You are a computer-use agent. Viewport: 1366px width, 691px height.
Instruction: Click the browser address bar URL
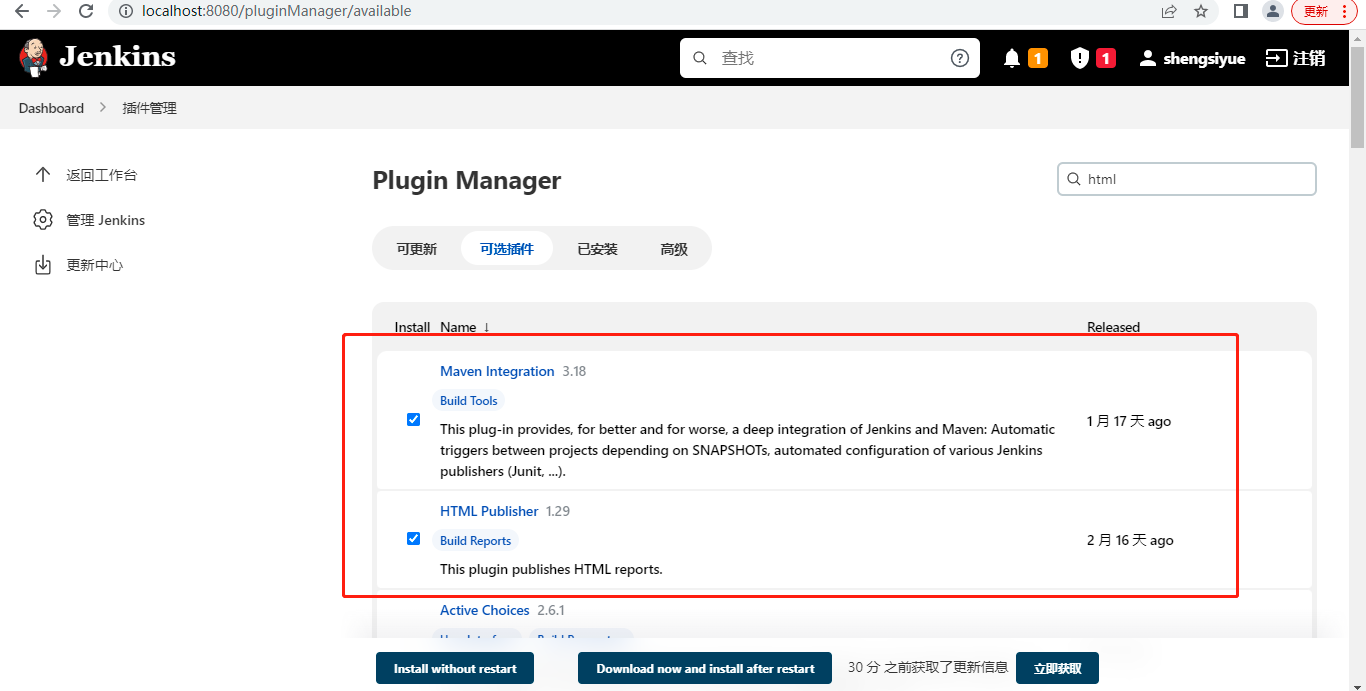point(277,11)
